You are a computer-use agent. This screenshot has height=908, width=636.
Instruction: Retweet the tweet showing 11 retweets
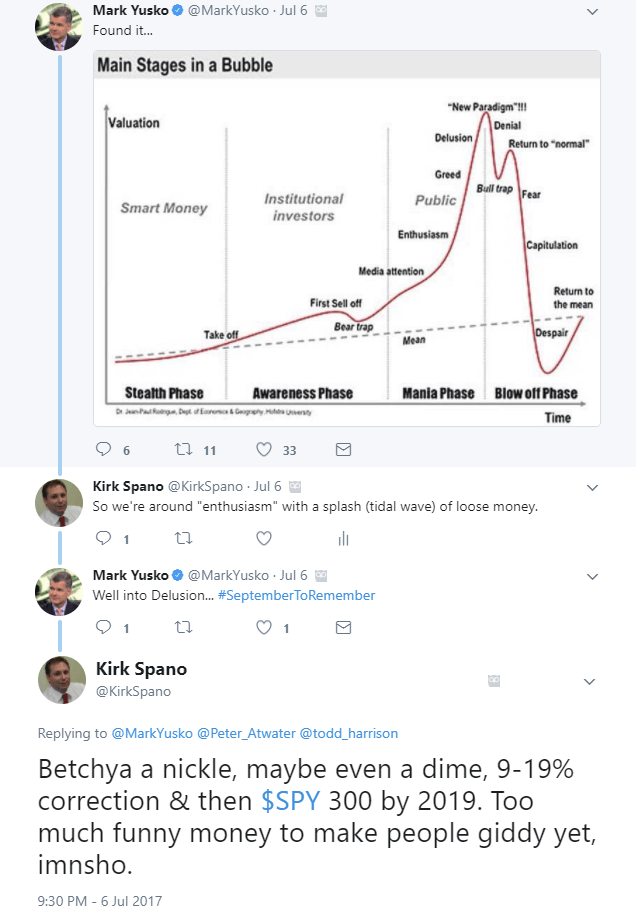click(x=183, y=450)
